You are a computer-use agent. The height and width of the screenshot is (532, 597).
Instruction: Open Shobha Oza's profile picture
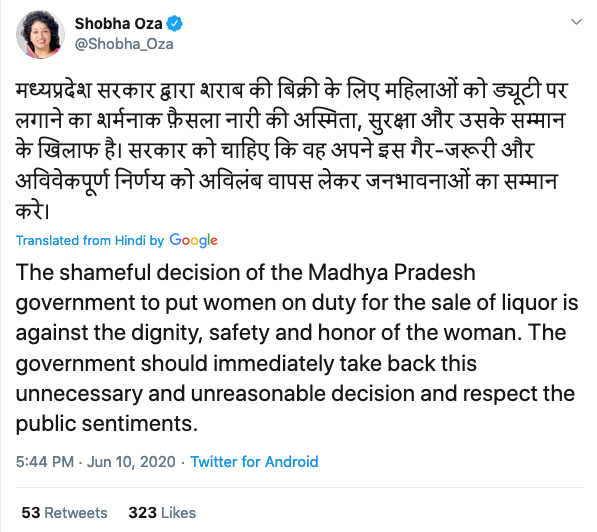40,34
